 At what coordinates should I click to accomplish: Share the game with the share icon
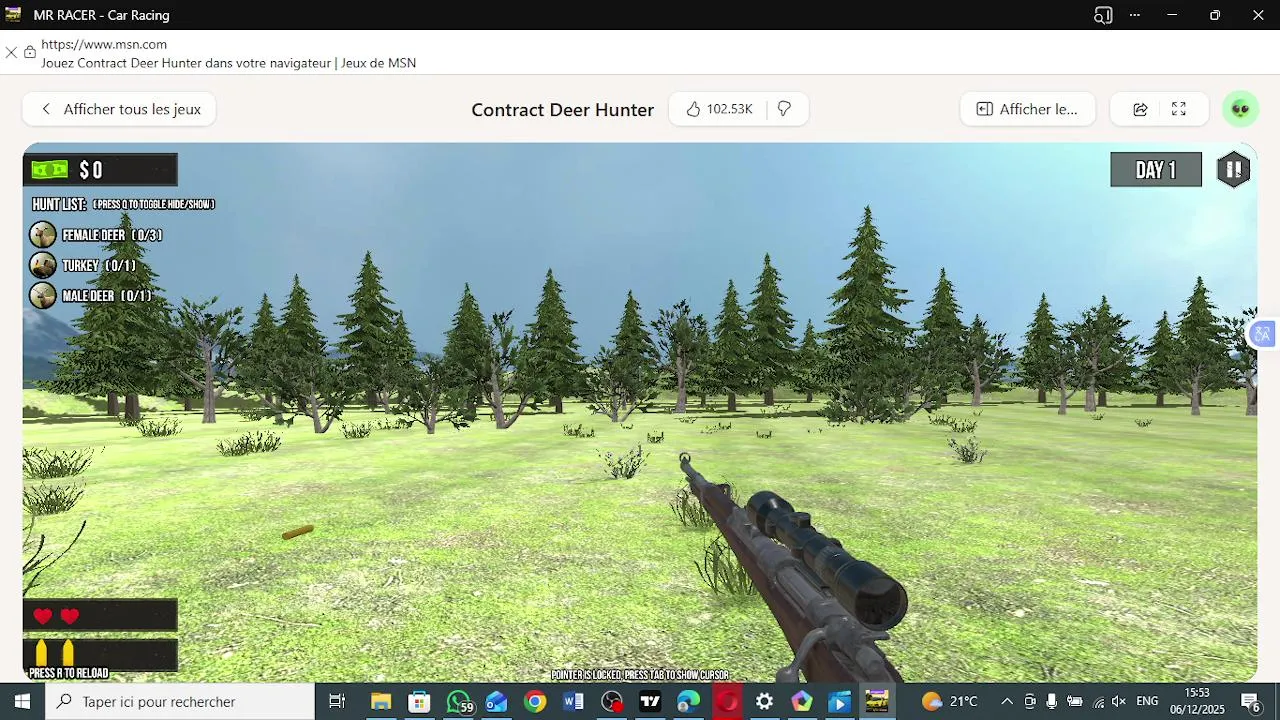(x=1140, y=109)
